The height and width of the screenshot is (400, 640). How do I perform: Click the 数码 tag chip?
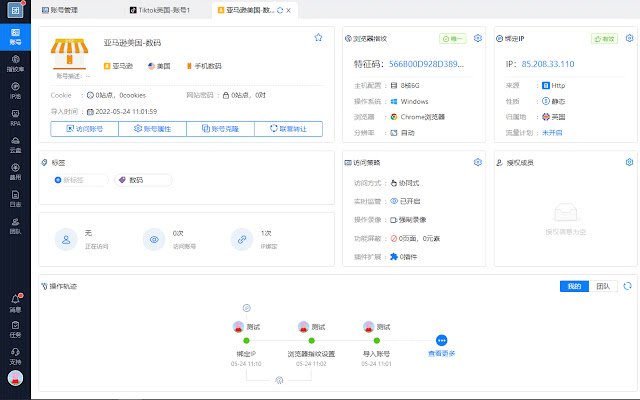[143, 180]
